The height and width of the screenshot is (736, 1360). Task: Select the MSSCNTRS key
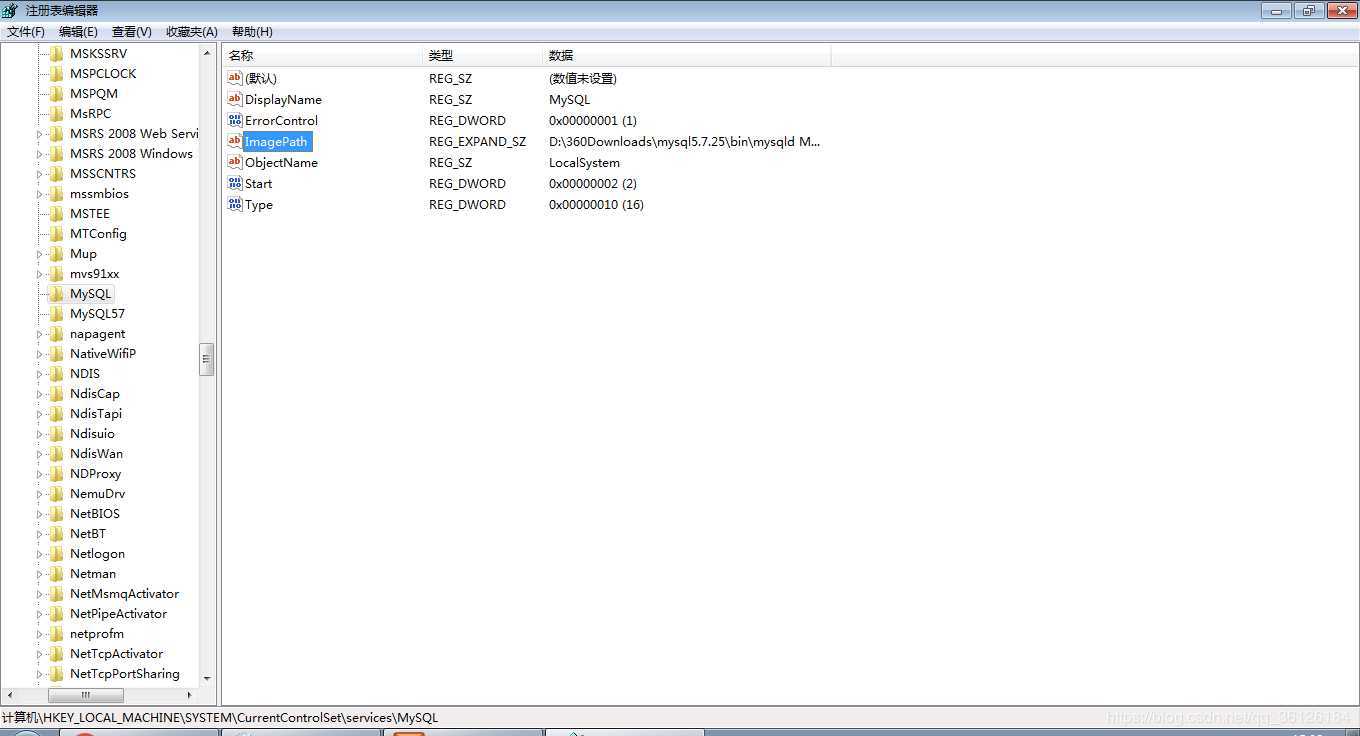(x=103, y=174)
